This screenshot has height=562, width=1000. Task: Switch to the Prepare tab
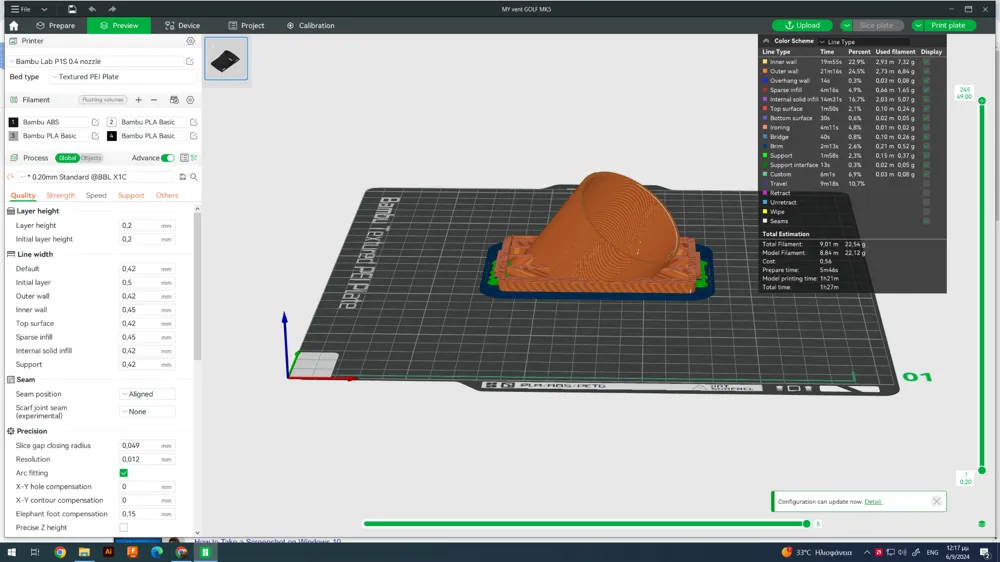55,26
